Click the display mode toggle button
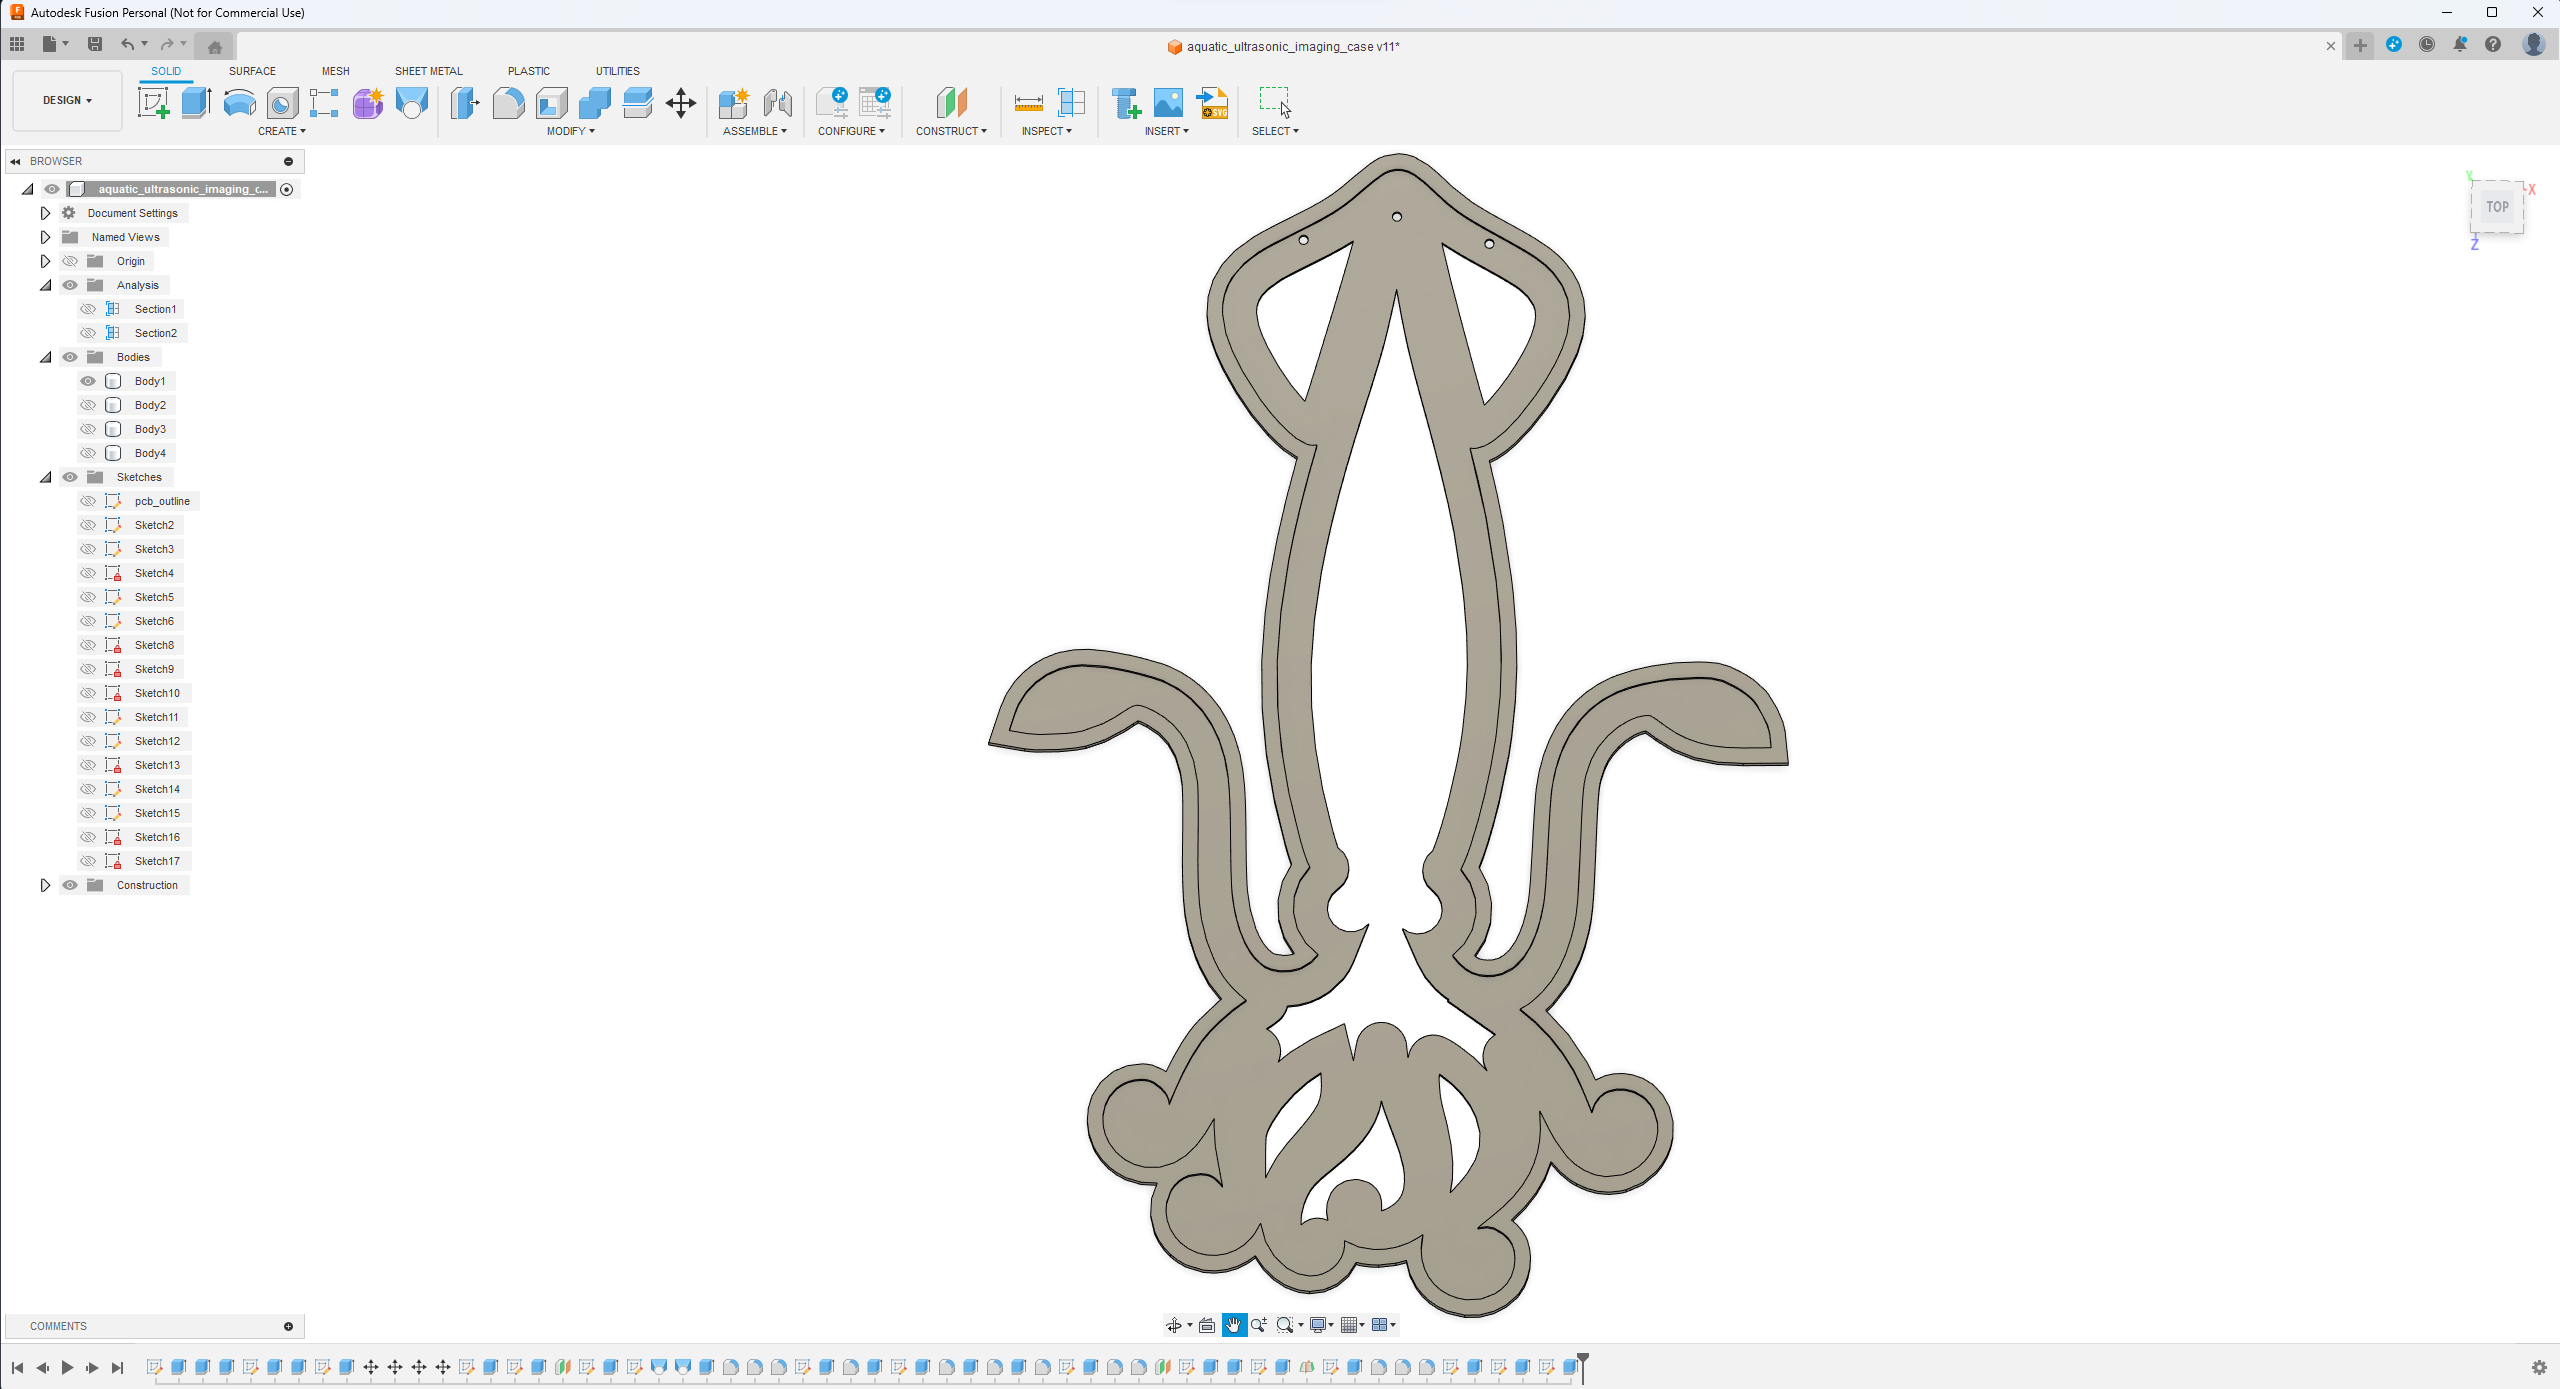2560x1389 pixels. [1317, 1324]
